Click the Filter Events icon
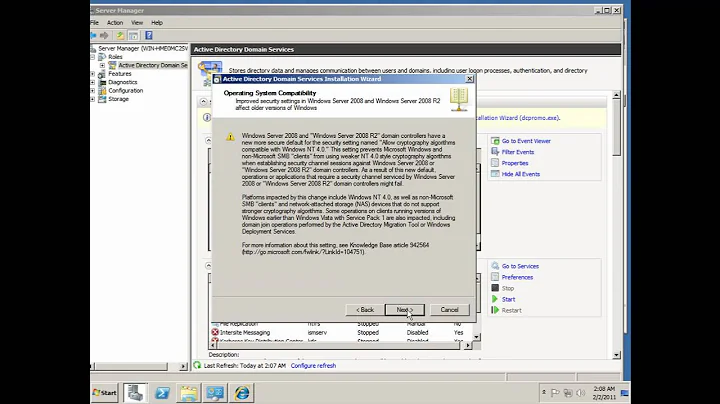 pyautogui.click(x=495, y=152)
